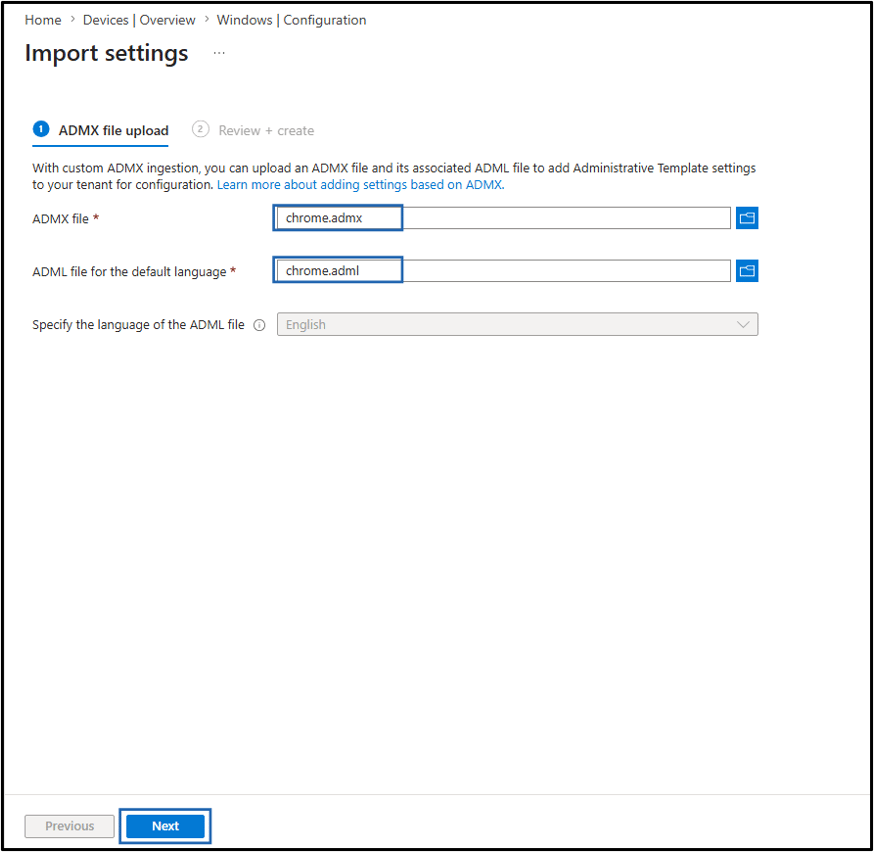Click the Next button

pyautogui.click(x=165, y=826)
